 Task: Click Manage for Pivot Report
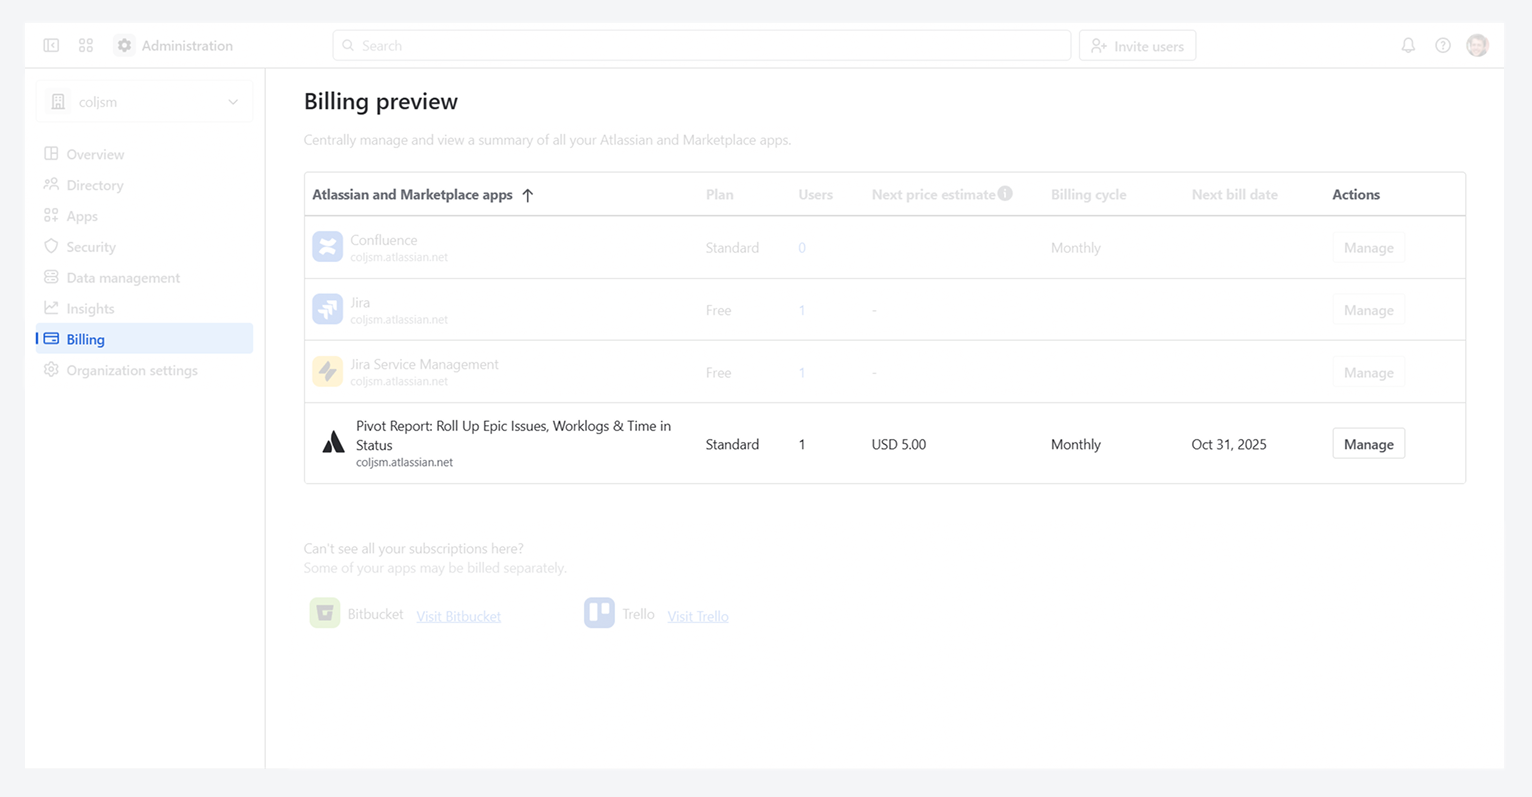click(1368, 444)
